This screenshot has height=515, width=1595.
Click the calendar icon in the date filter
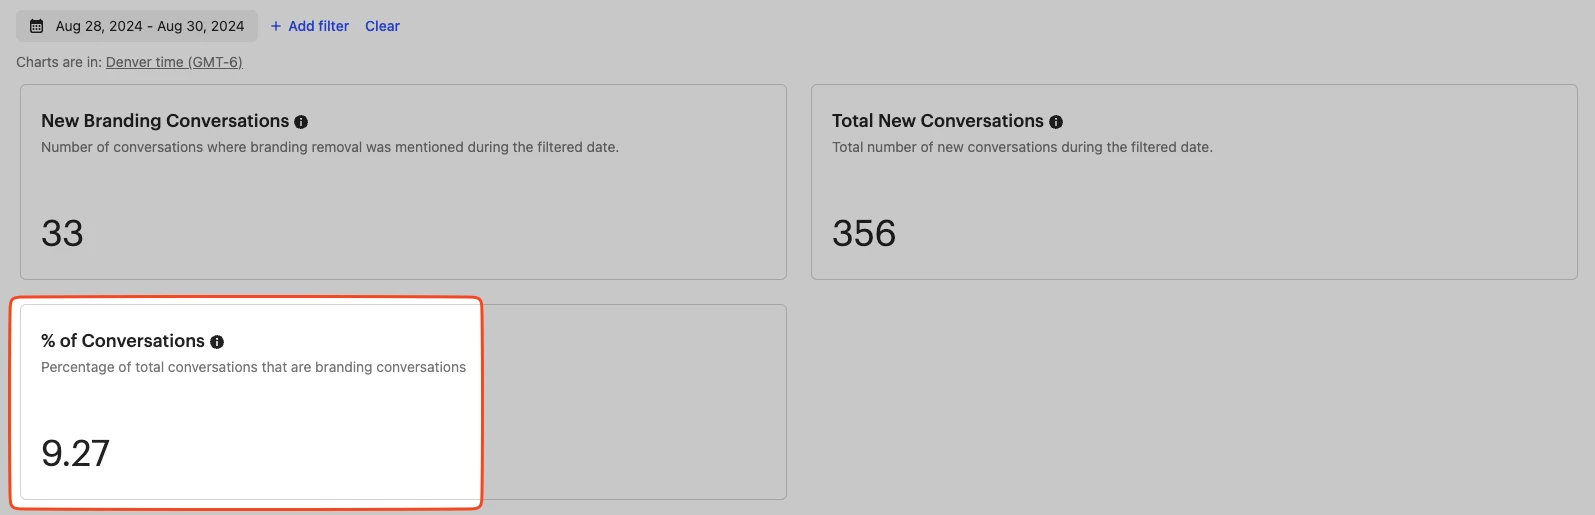(37, 26)
